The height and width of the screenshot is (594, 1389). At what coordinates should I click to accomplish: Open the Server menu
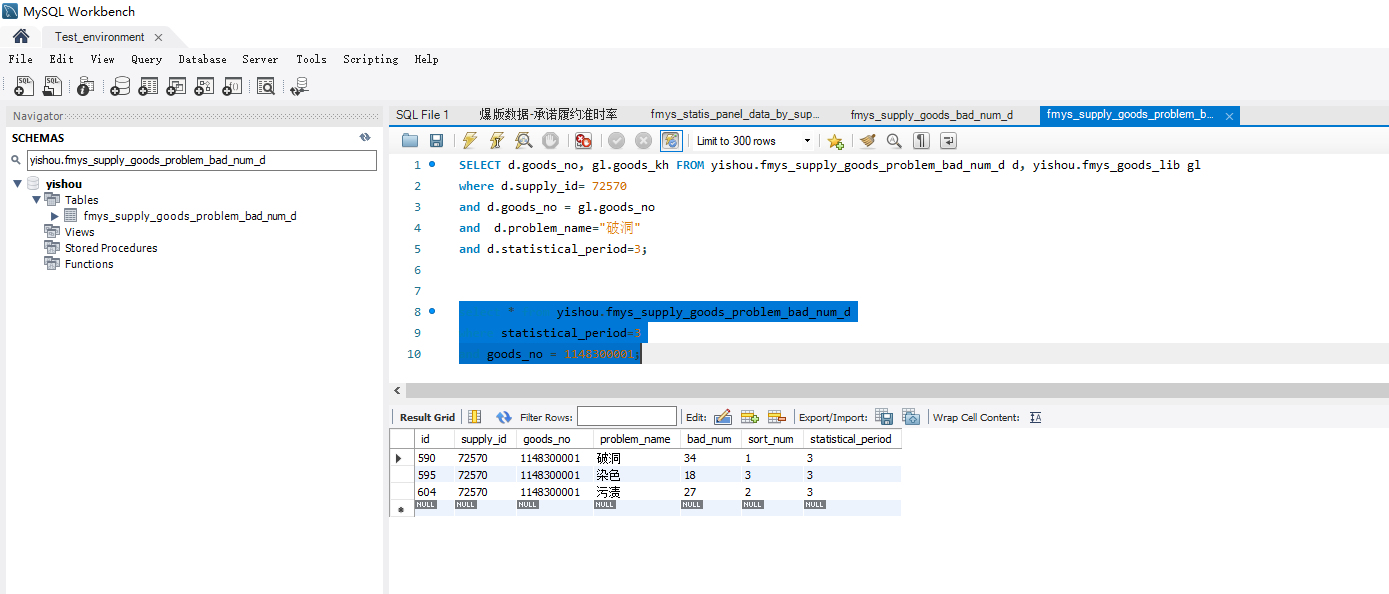point(260,59)
